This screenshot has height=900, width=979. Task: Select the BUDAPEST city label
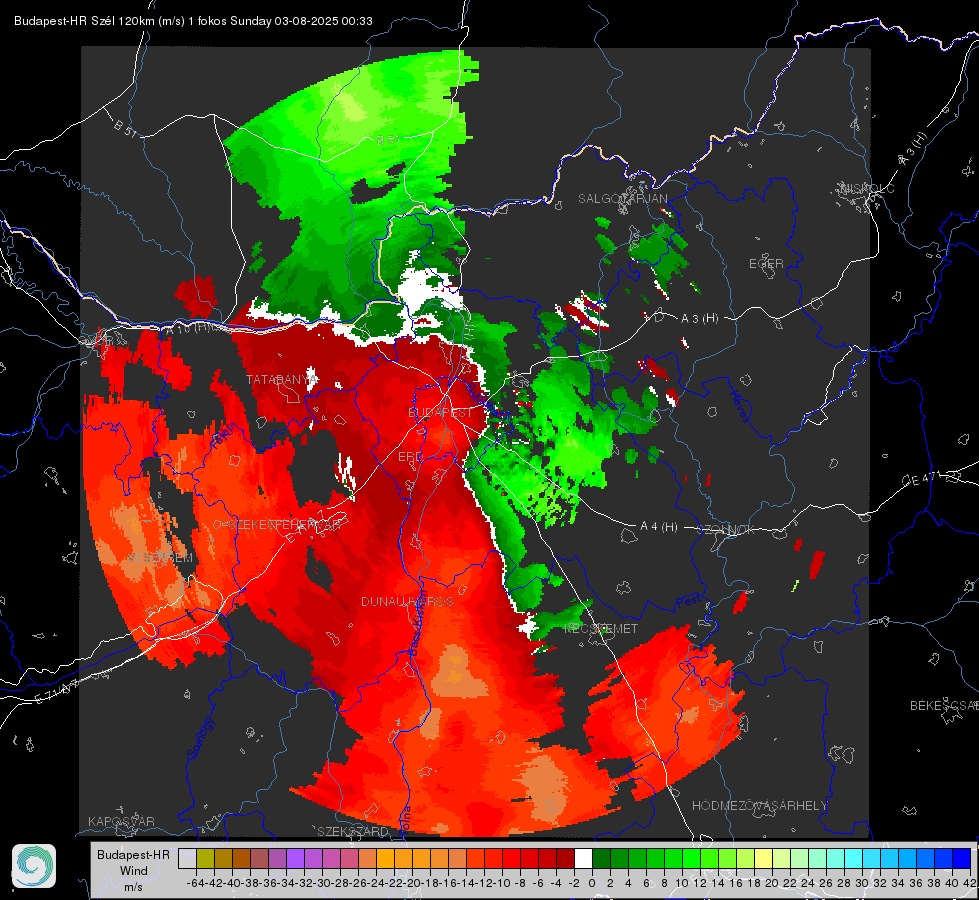440,413
